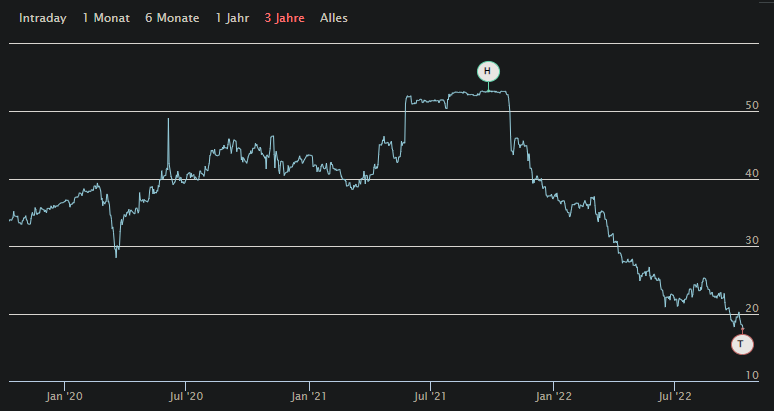Display the Alles full history range
774x411 pixels.
pos(334,18)
